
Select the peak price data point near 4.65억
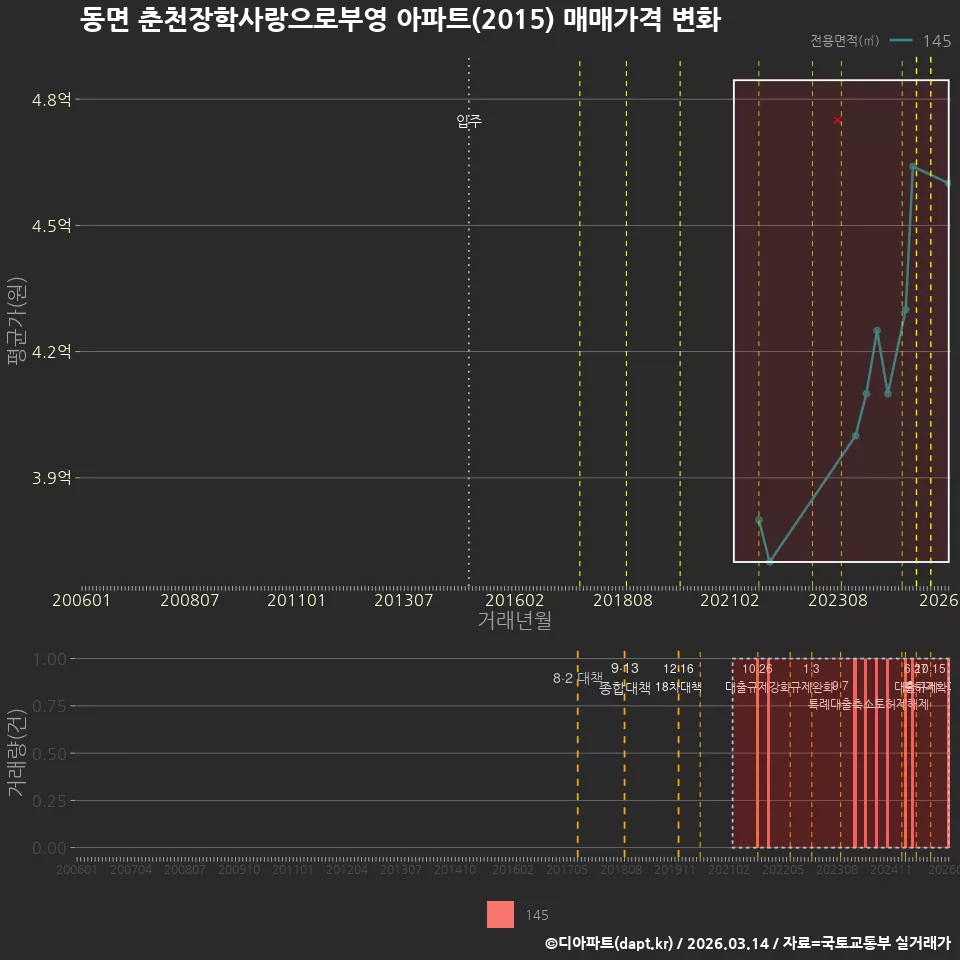(913, 167)
